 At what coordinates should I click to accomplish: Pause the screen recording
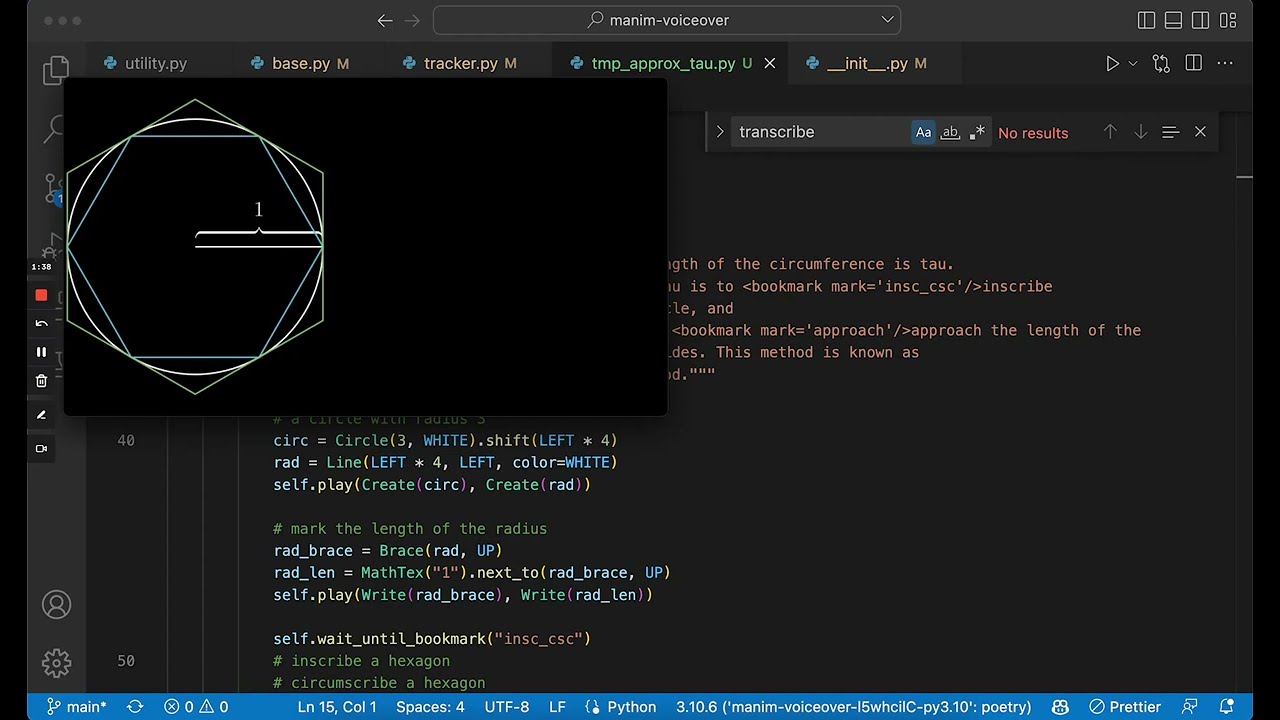click(41, 352)
